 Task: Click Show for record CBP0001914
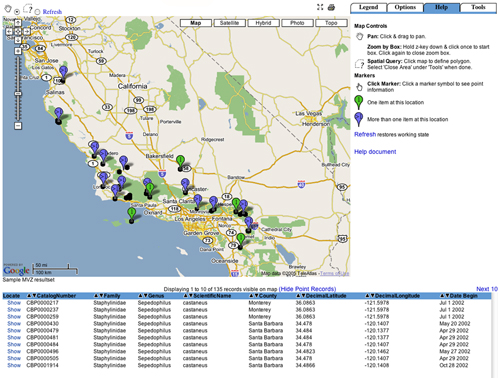(14, 365)
